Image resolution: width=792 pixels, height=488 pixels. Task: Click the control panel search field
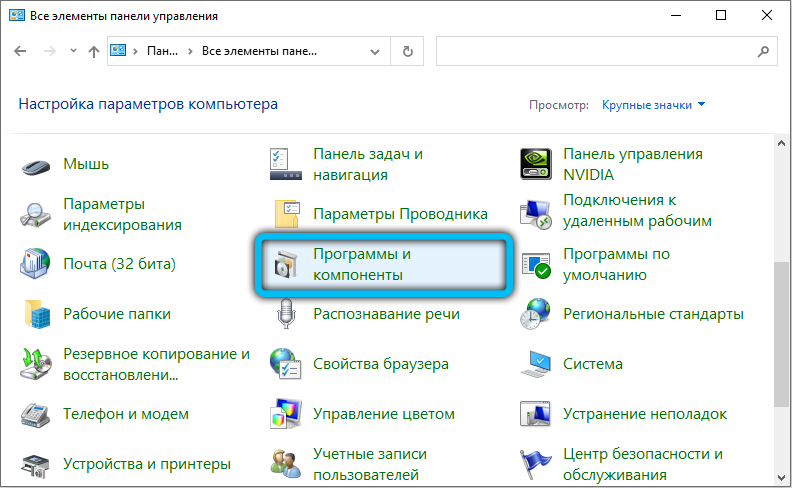pyautogui.click(x=600, y=51)
